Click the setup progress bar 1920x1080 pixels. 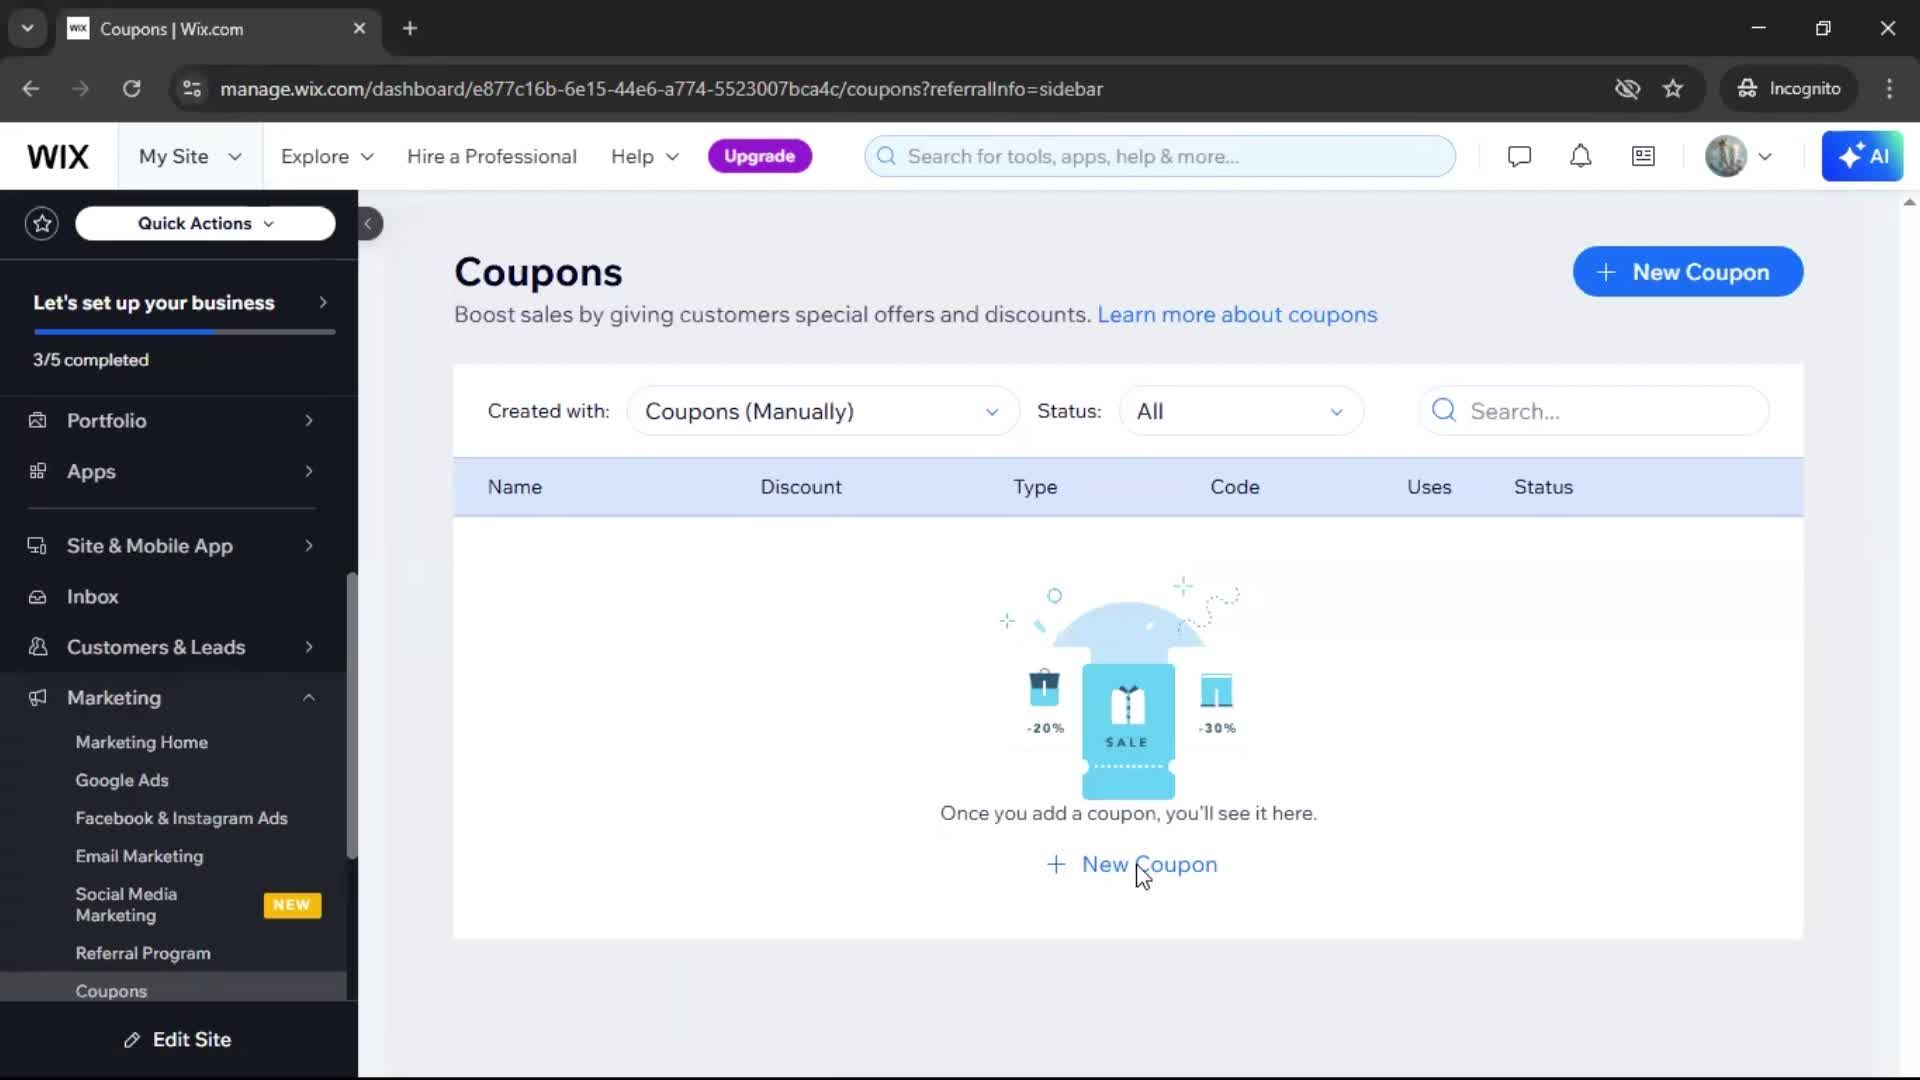pos(184,331)
